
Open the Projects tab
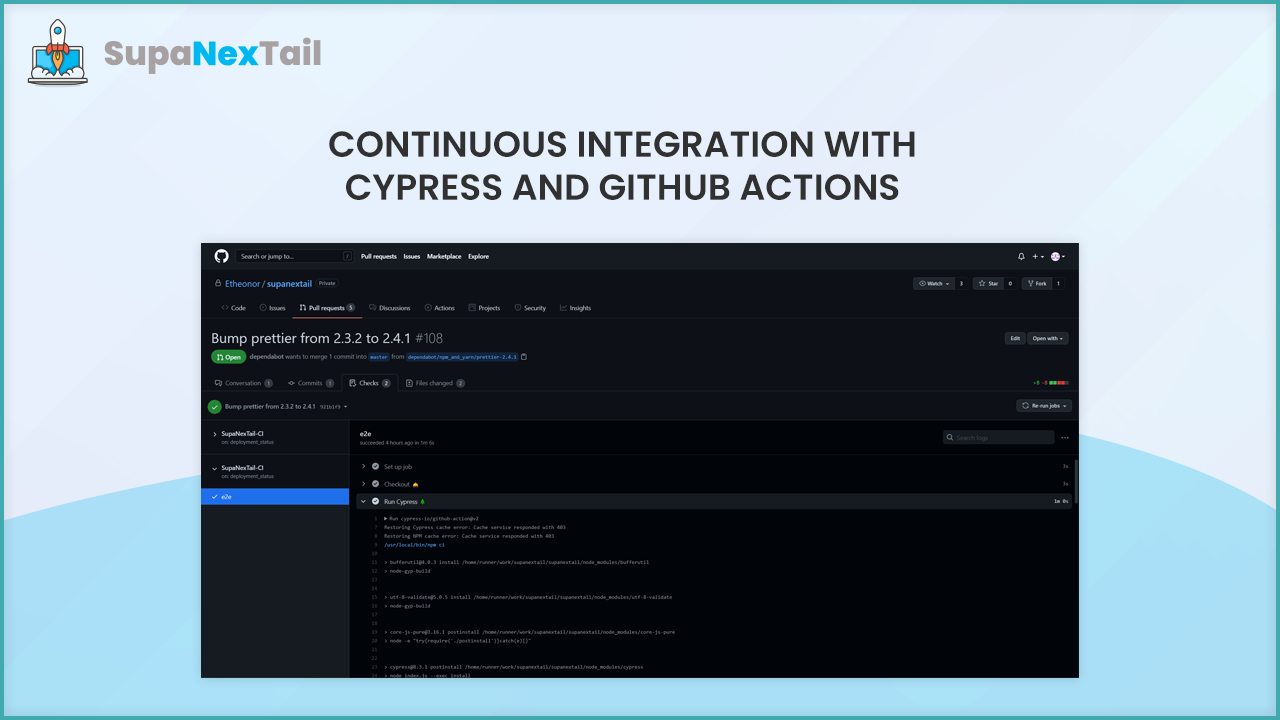pos(484,308)
